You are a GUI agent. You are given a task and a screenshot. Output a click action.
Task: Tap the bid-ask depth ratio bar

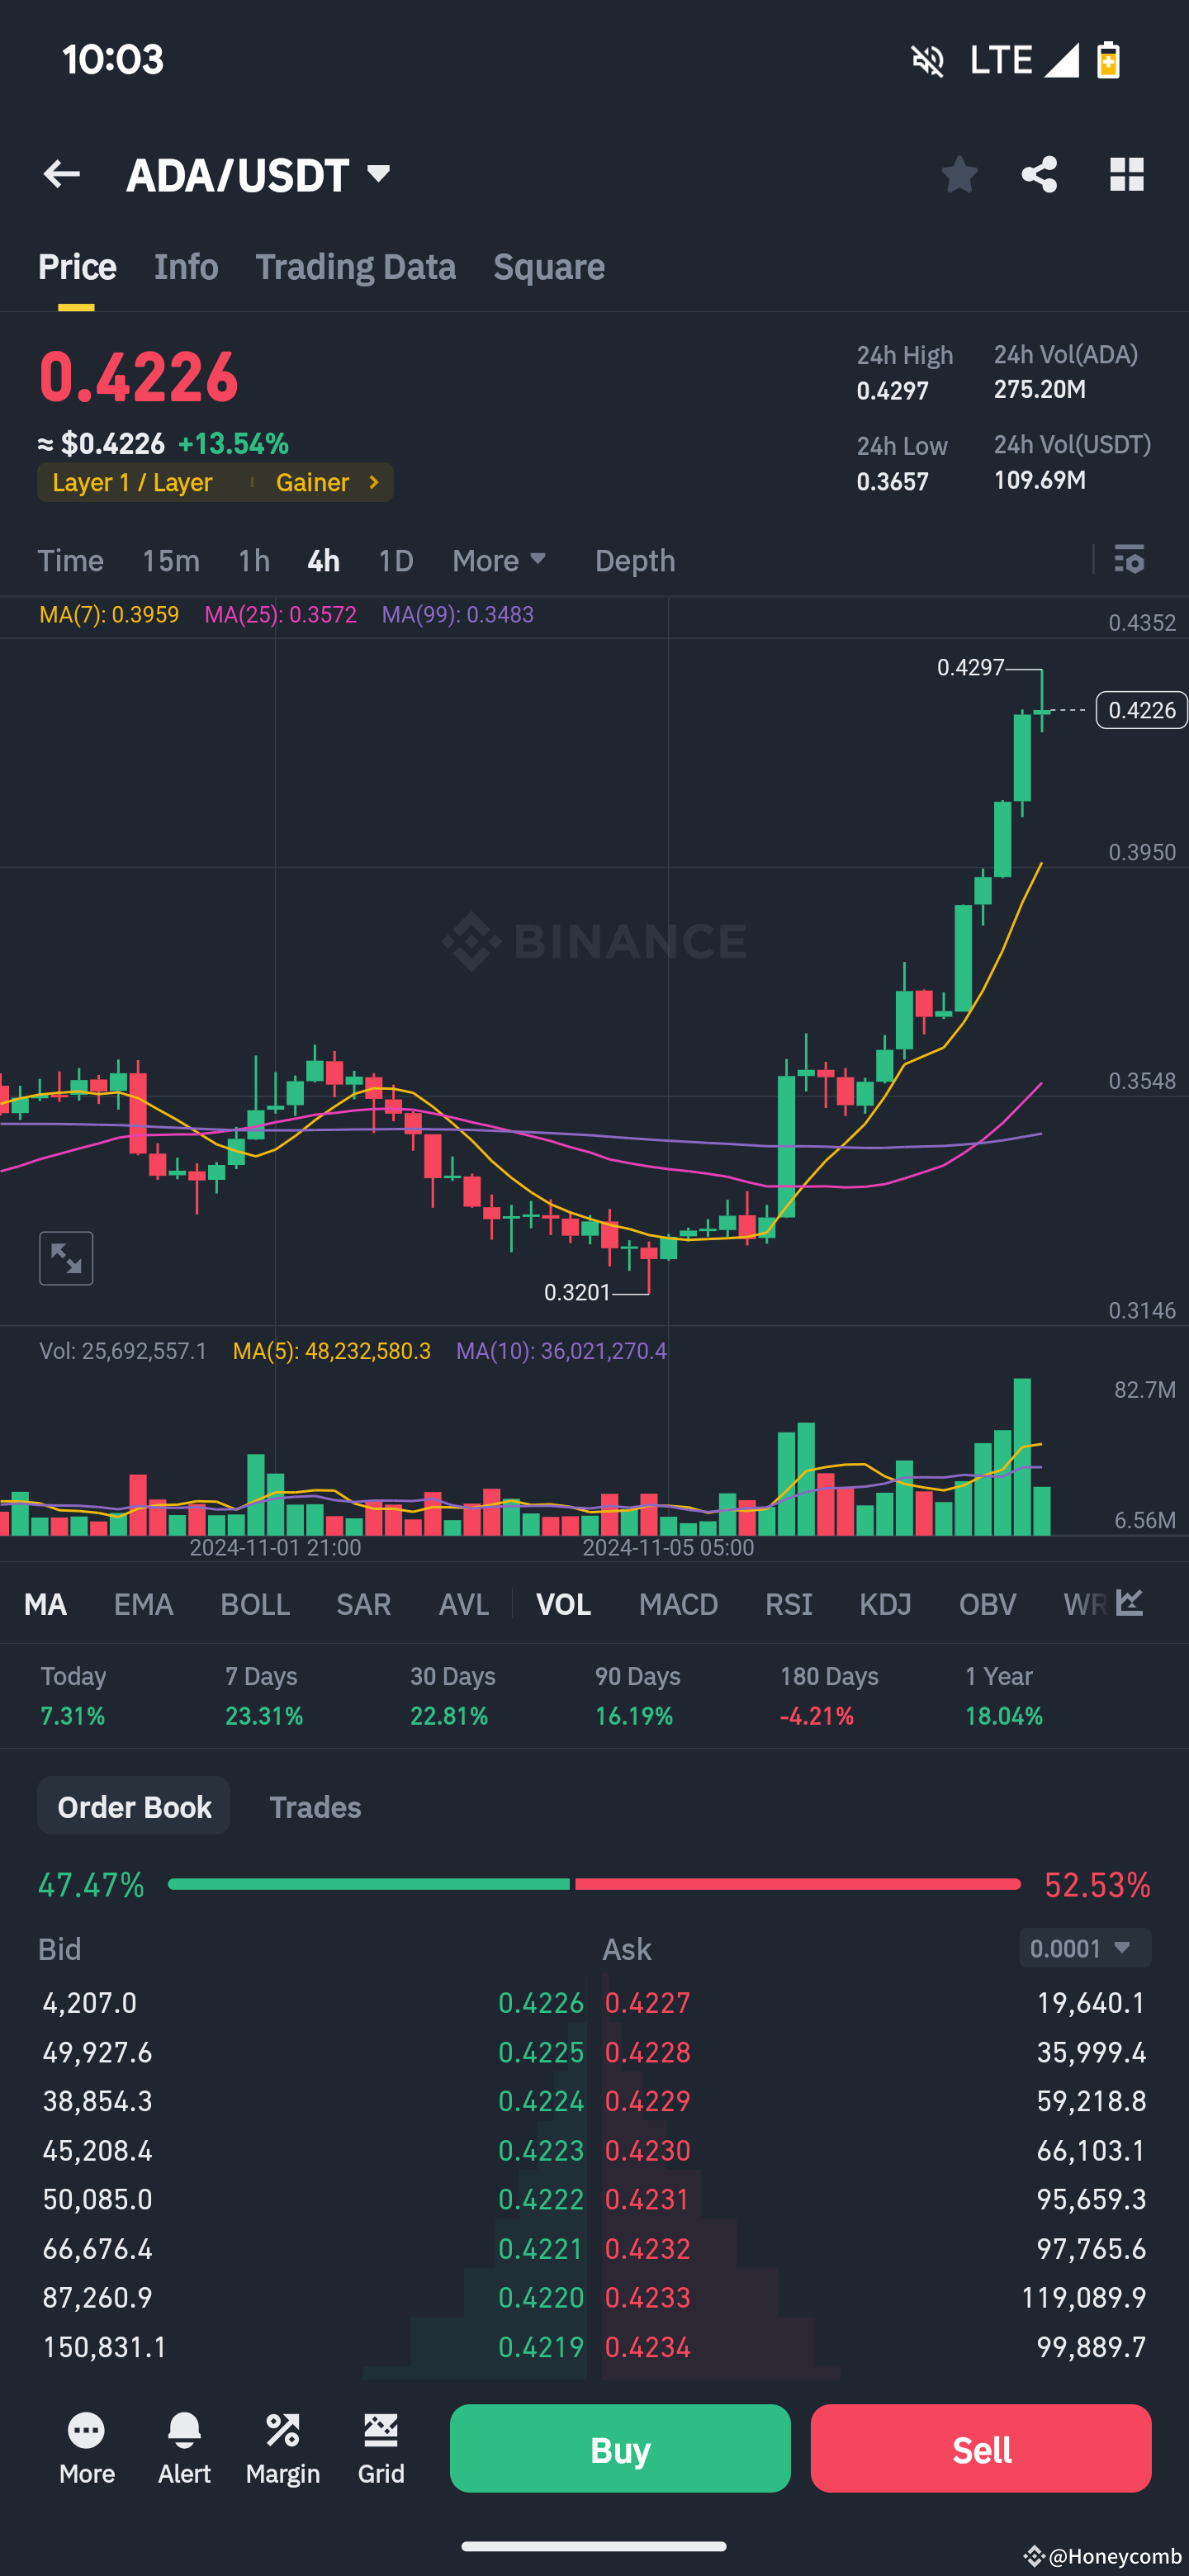pyautogui.click(x=594, y=1884)
